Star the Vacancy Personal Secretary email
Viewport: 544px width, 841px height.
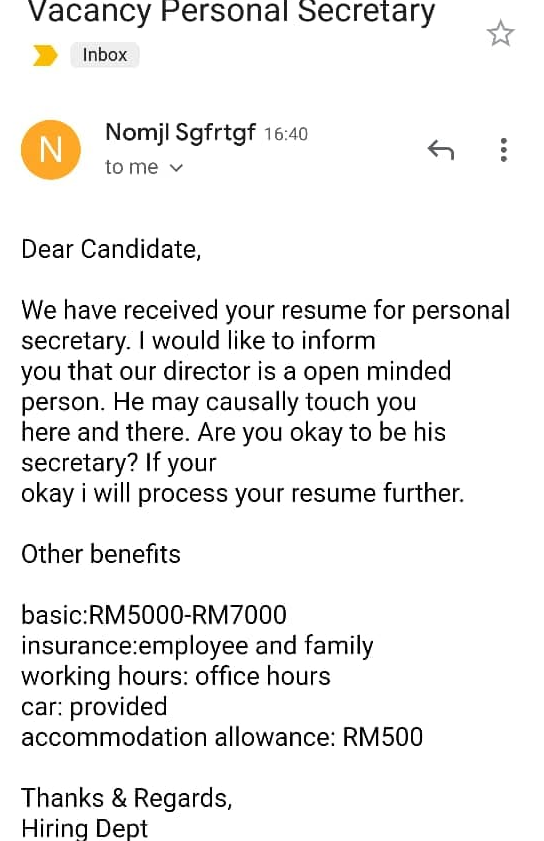coord(500,33)
